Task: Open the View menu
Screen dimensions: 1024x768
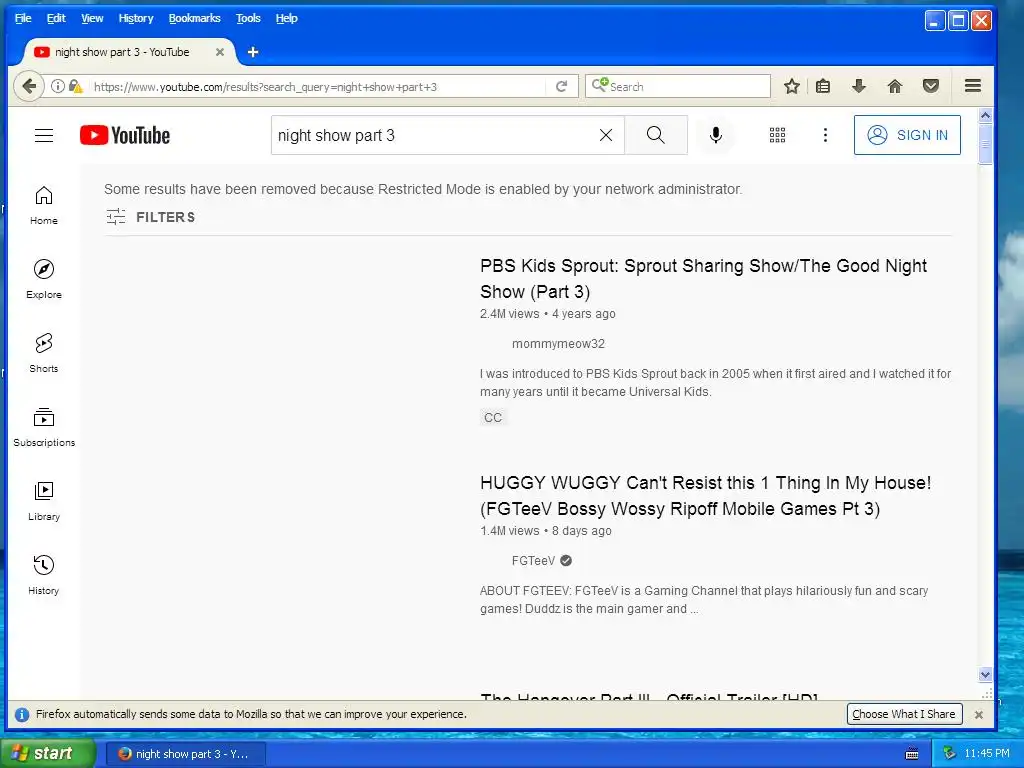Action: (x=92, y=18)
